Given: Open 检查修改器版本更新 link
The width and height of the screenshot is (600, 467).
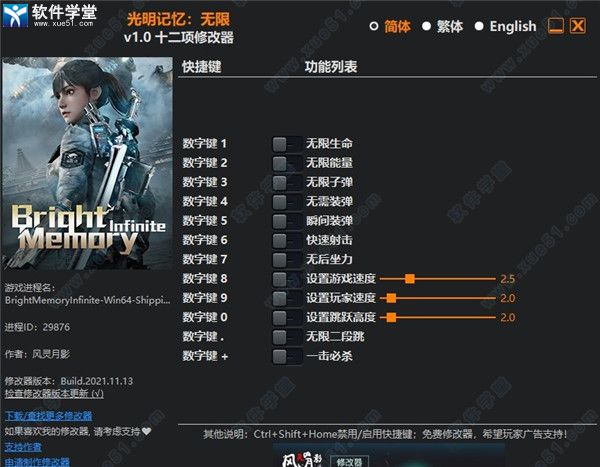Looking at the screenshot, I should 54,394.
